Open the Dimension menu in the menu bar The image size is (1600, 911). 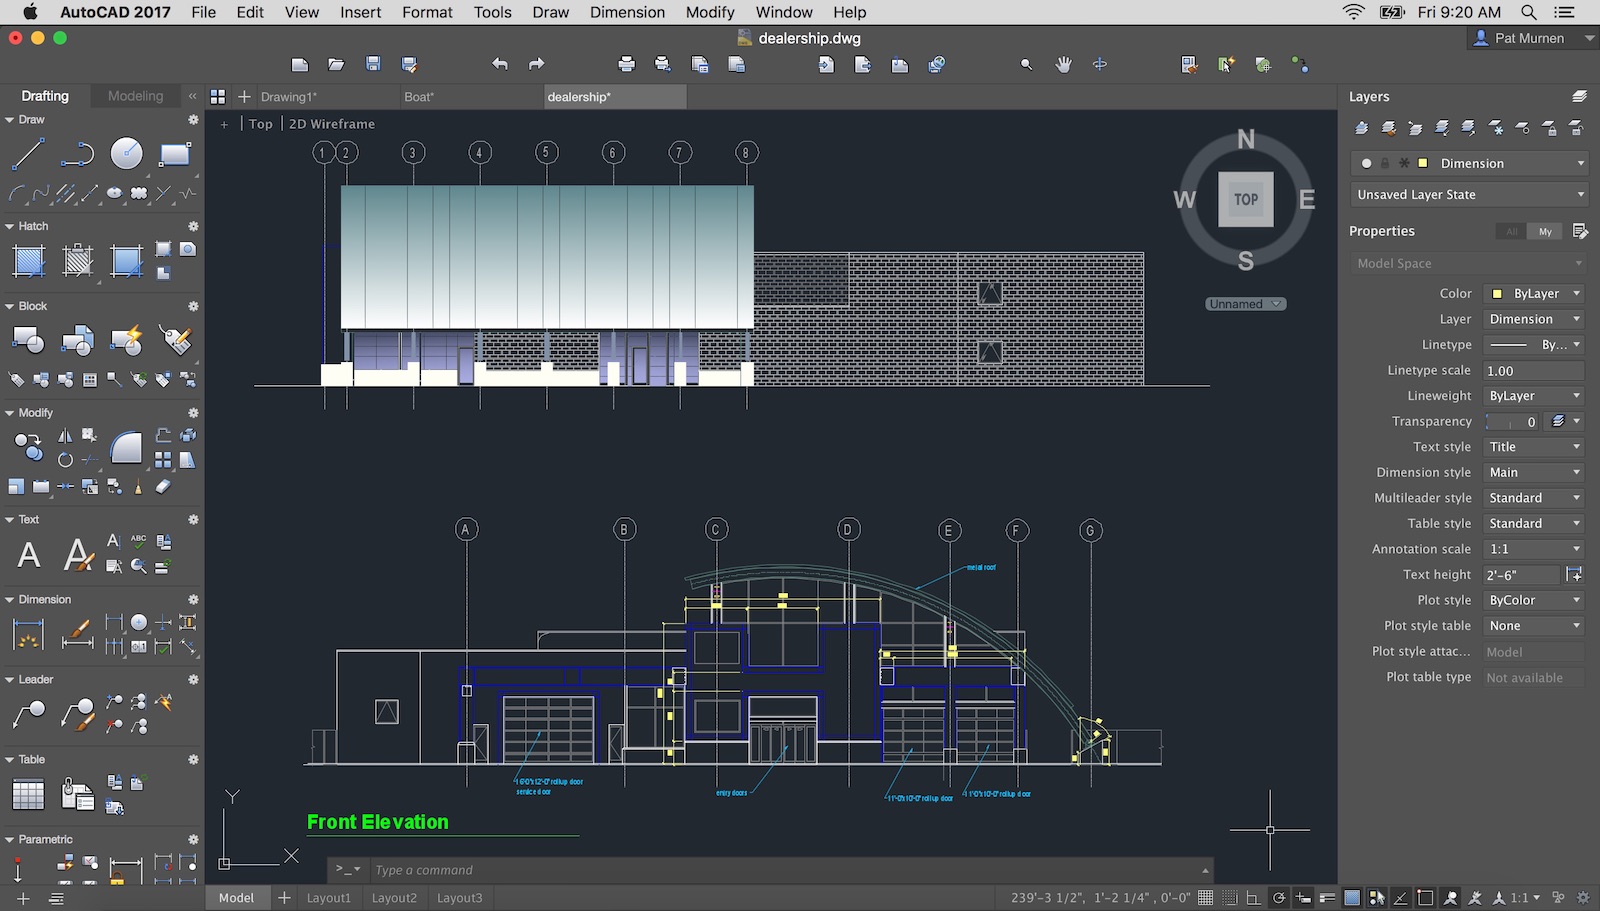(x=627, y=12)
